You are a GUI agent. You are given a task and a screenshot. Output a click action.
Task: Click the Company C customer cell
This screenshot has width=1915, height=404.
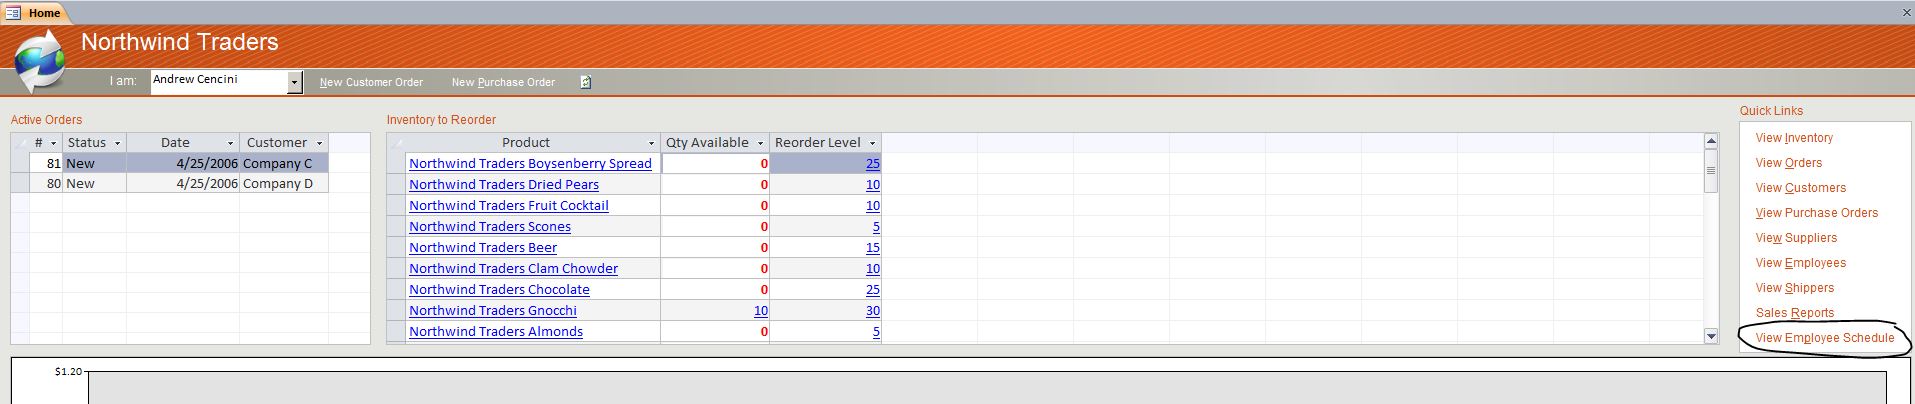pos(284,163)
